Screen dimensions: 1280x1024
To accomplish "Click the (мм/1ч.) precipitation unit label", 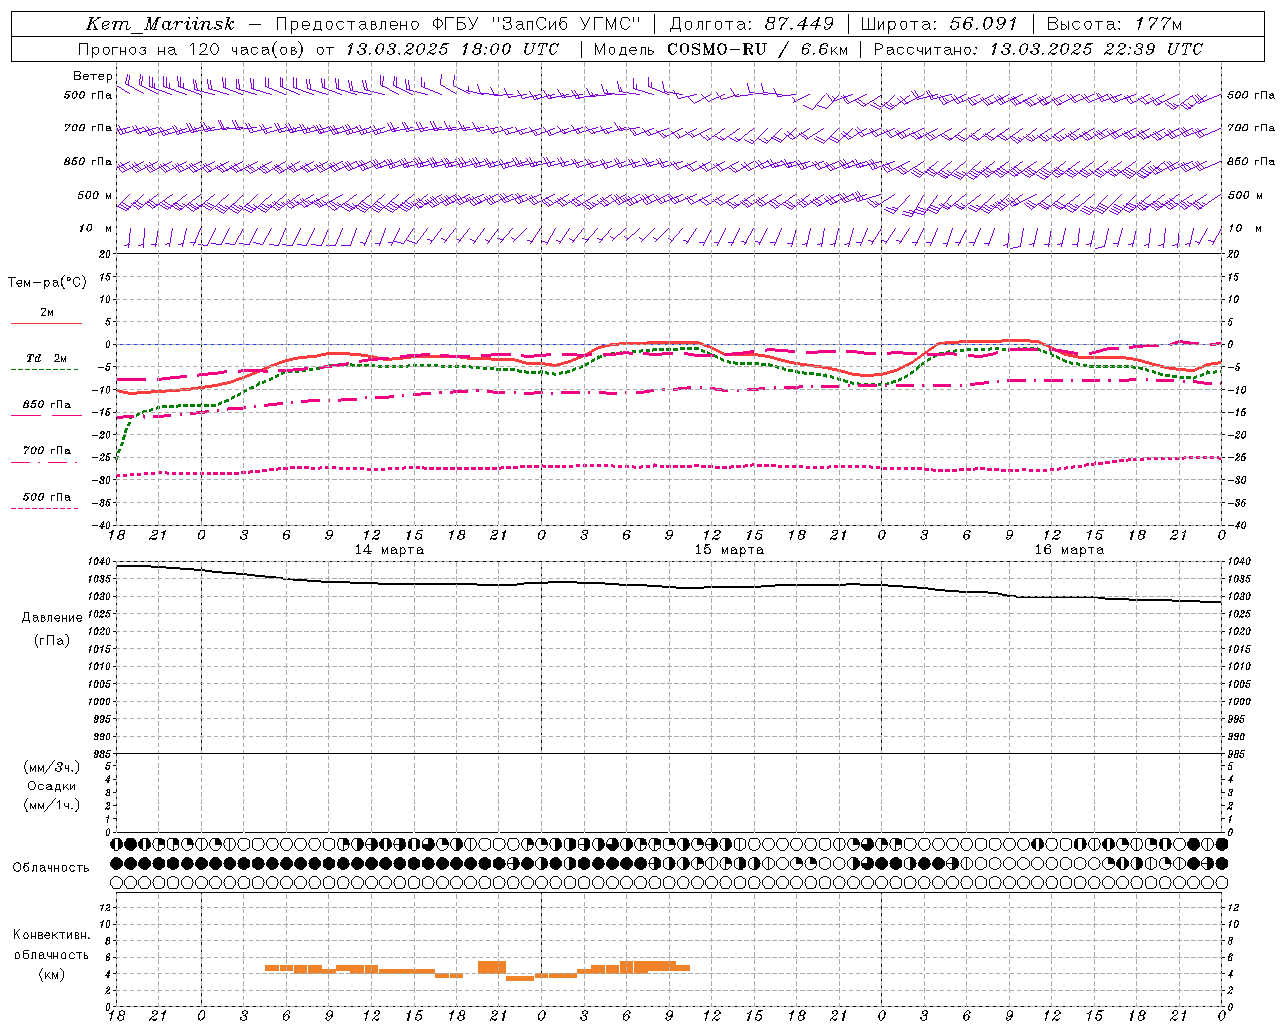I will pos(52,805).
